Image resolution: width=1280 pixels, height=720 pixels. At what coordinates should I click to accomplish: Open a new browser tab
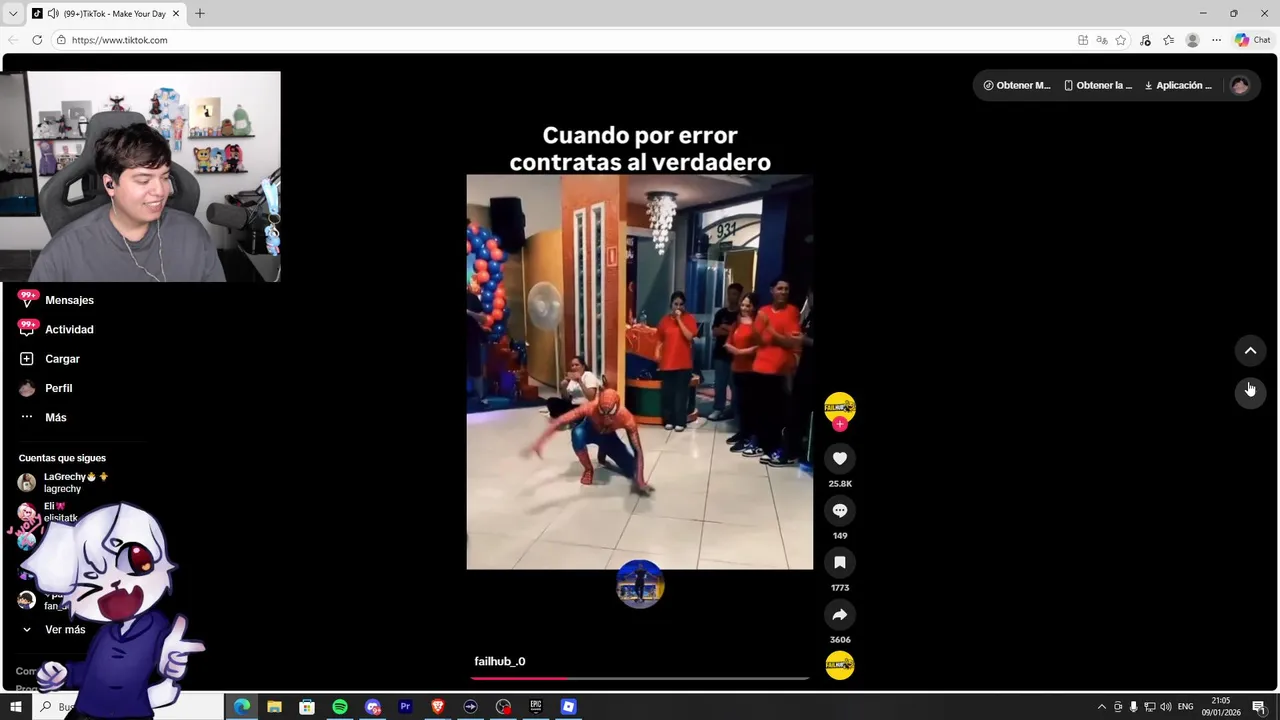click(x=200, y=14)
